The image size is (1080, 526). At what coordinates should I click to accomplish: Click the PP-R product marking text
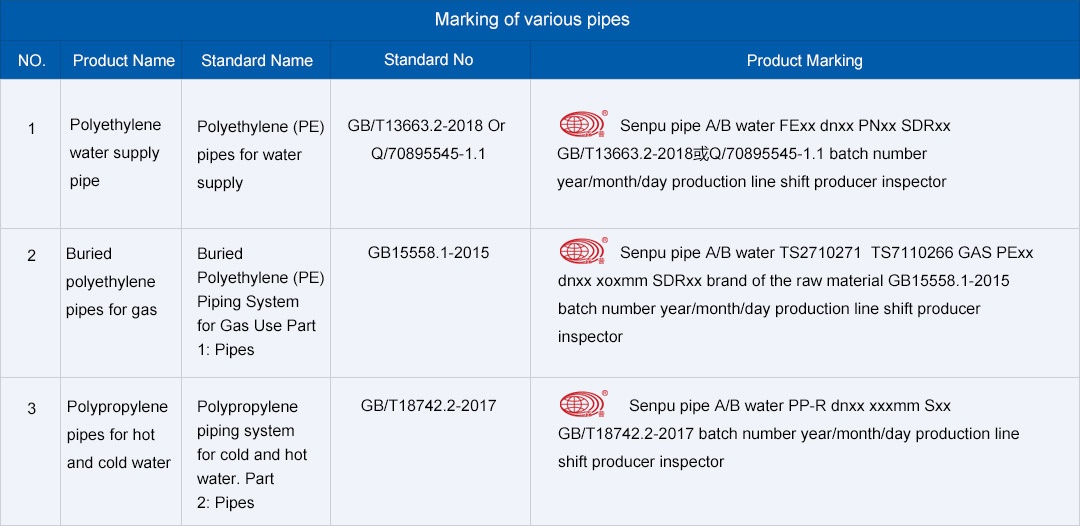(x=790, y=406)
